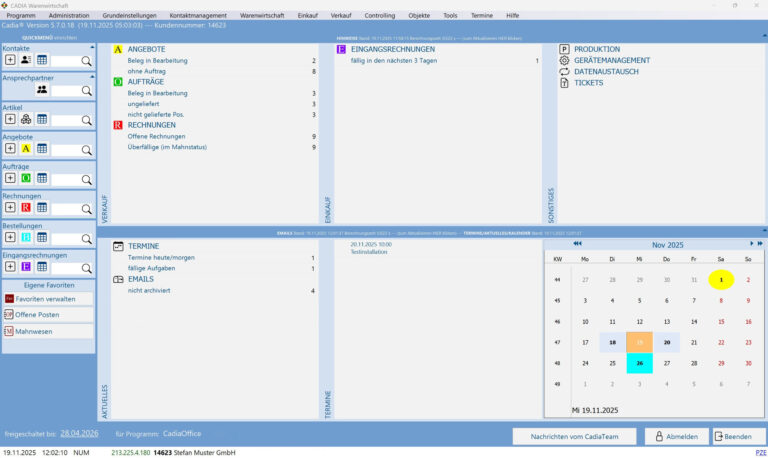The height and width of the screenshot is (458, 768).
Task: Click the red R Rechnungen sidebar icon
Action: pyautogui.click(x=26, y=207)
